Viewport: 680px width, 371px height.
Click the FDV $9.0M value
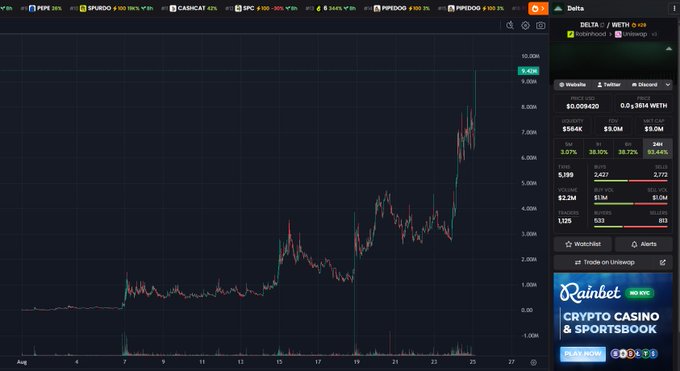[x=613, y=129]
